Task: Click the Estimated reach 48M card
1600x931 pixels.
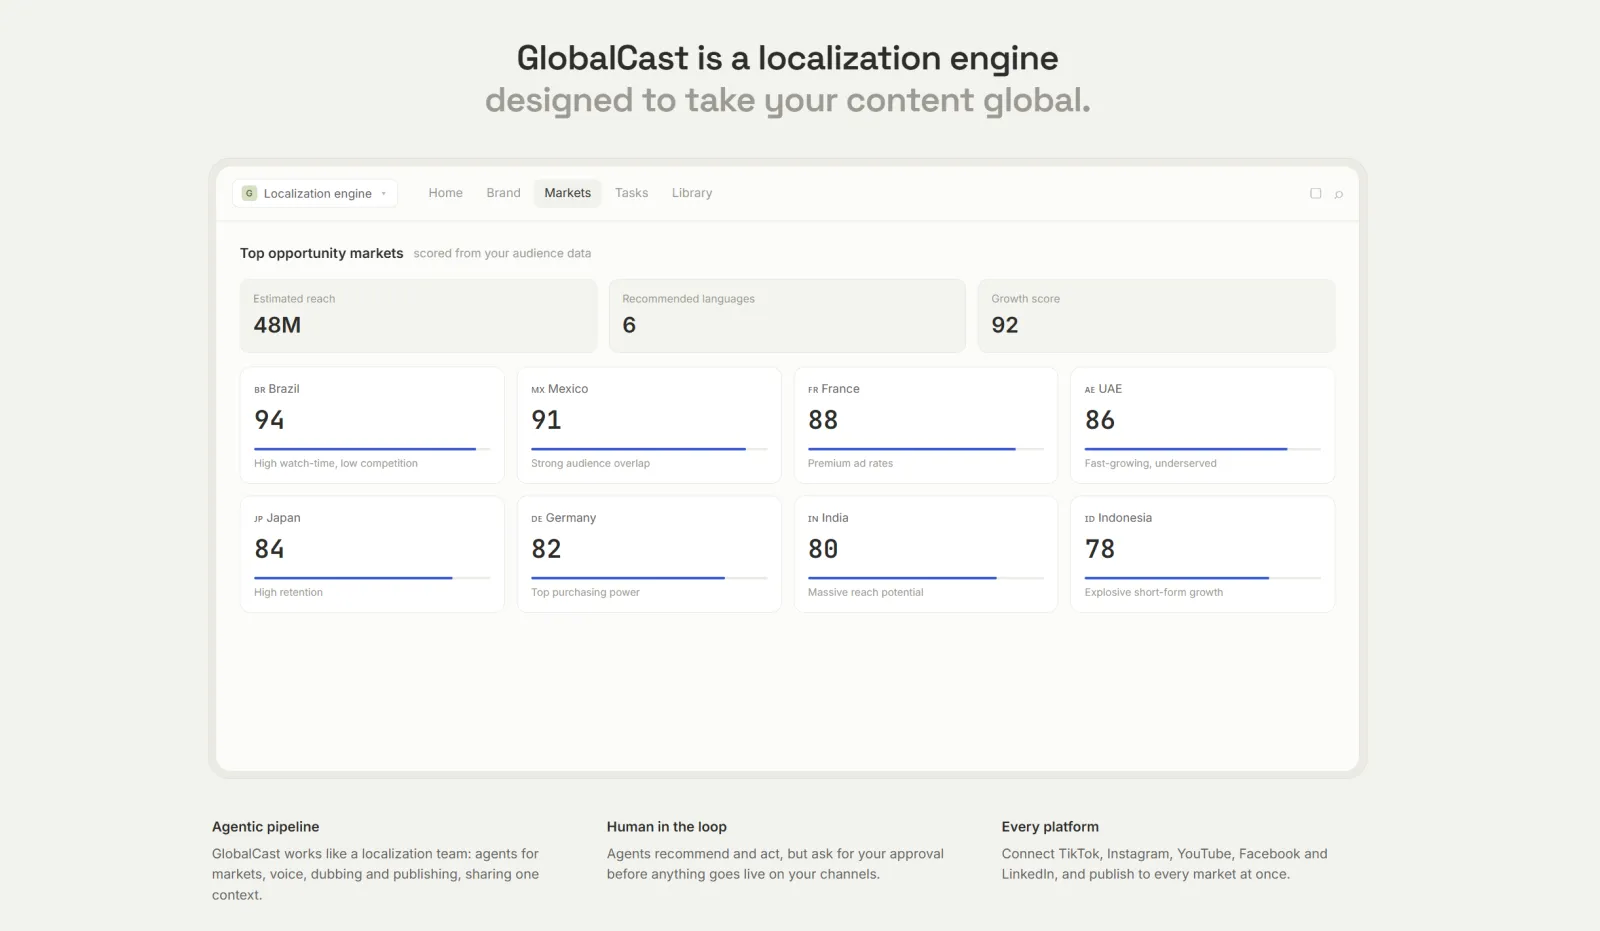Action: [418, 315]
